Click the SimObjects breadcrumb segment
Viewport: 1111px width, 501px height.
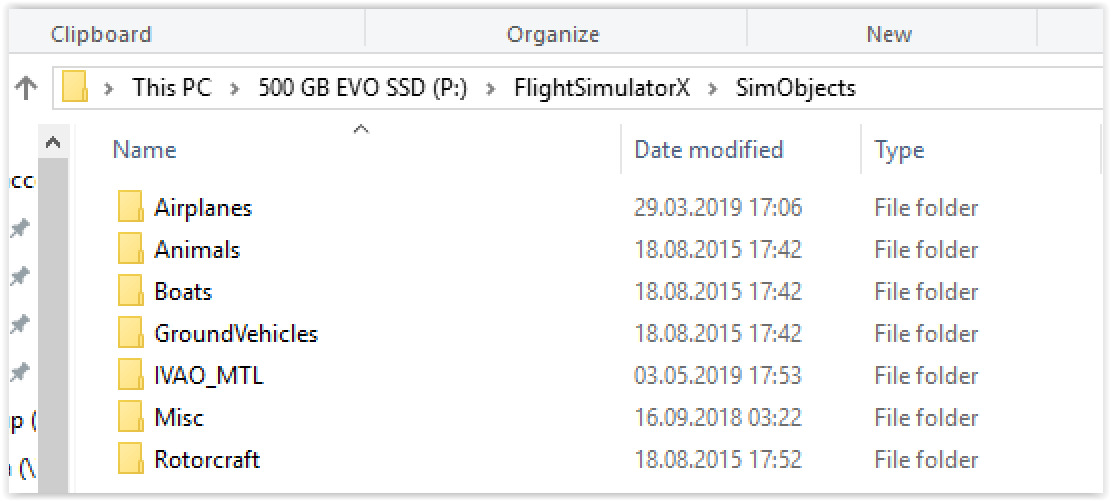[796, 88]
